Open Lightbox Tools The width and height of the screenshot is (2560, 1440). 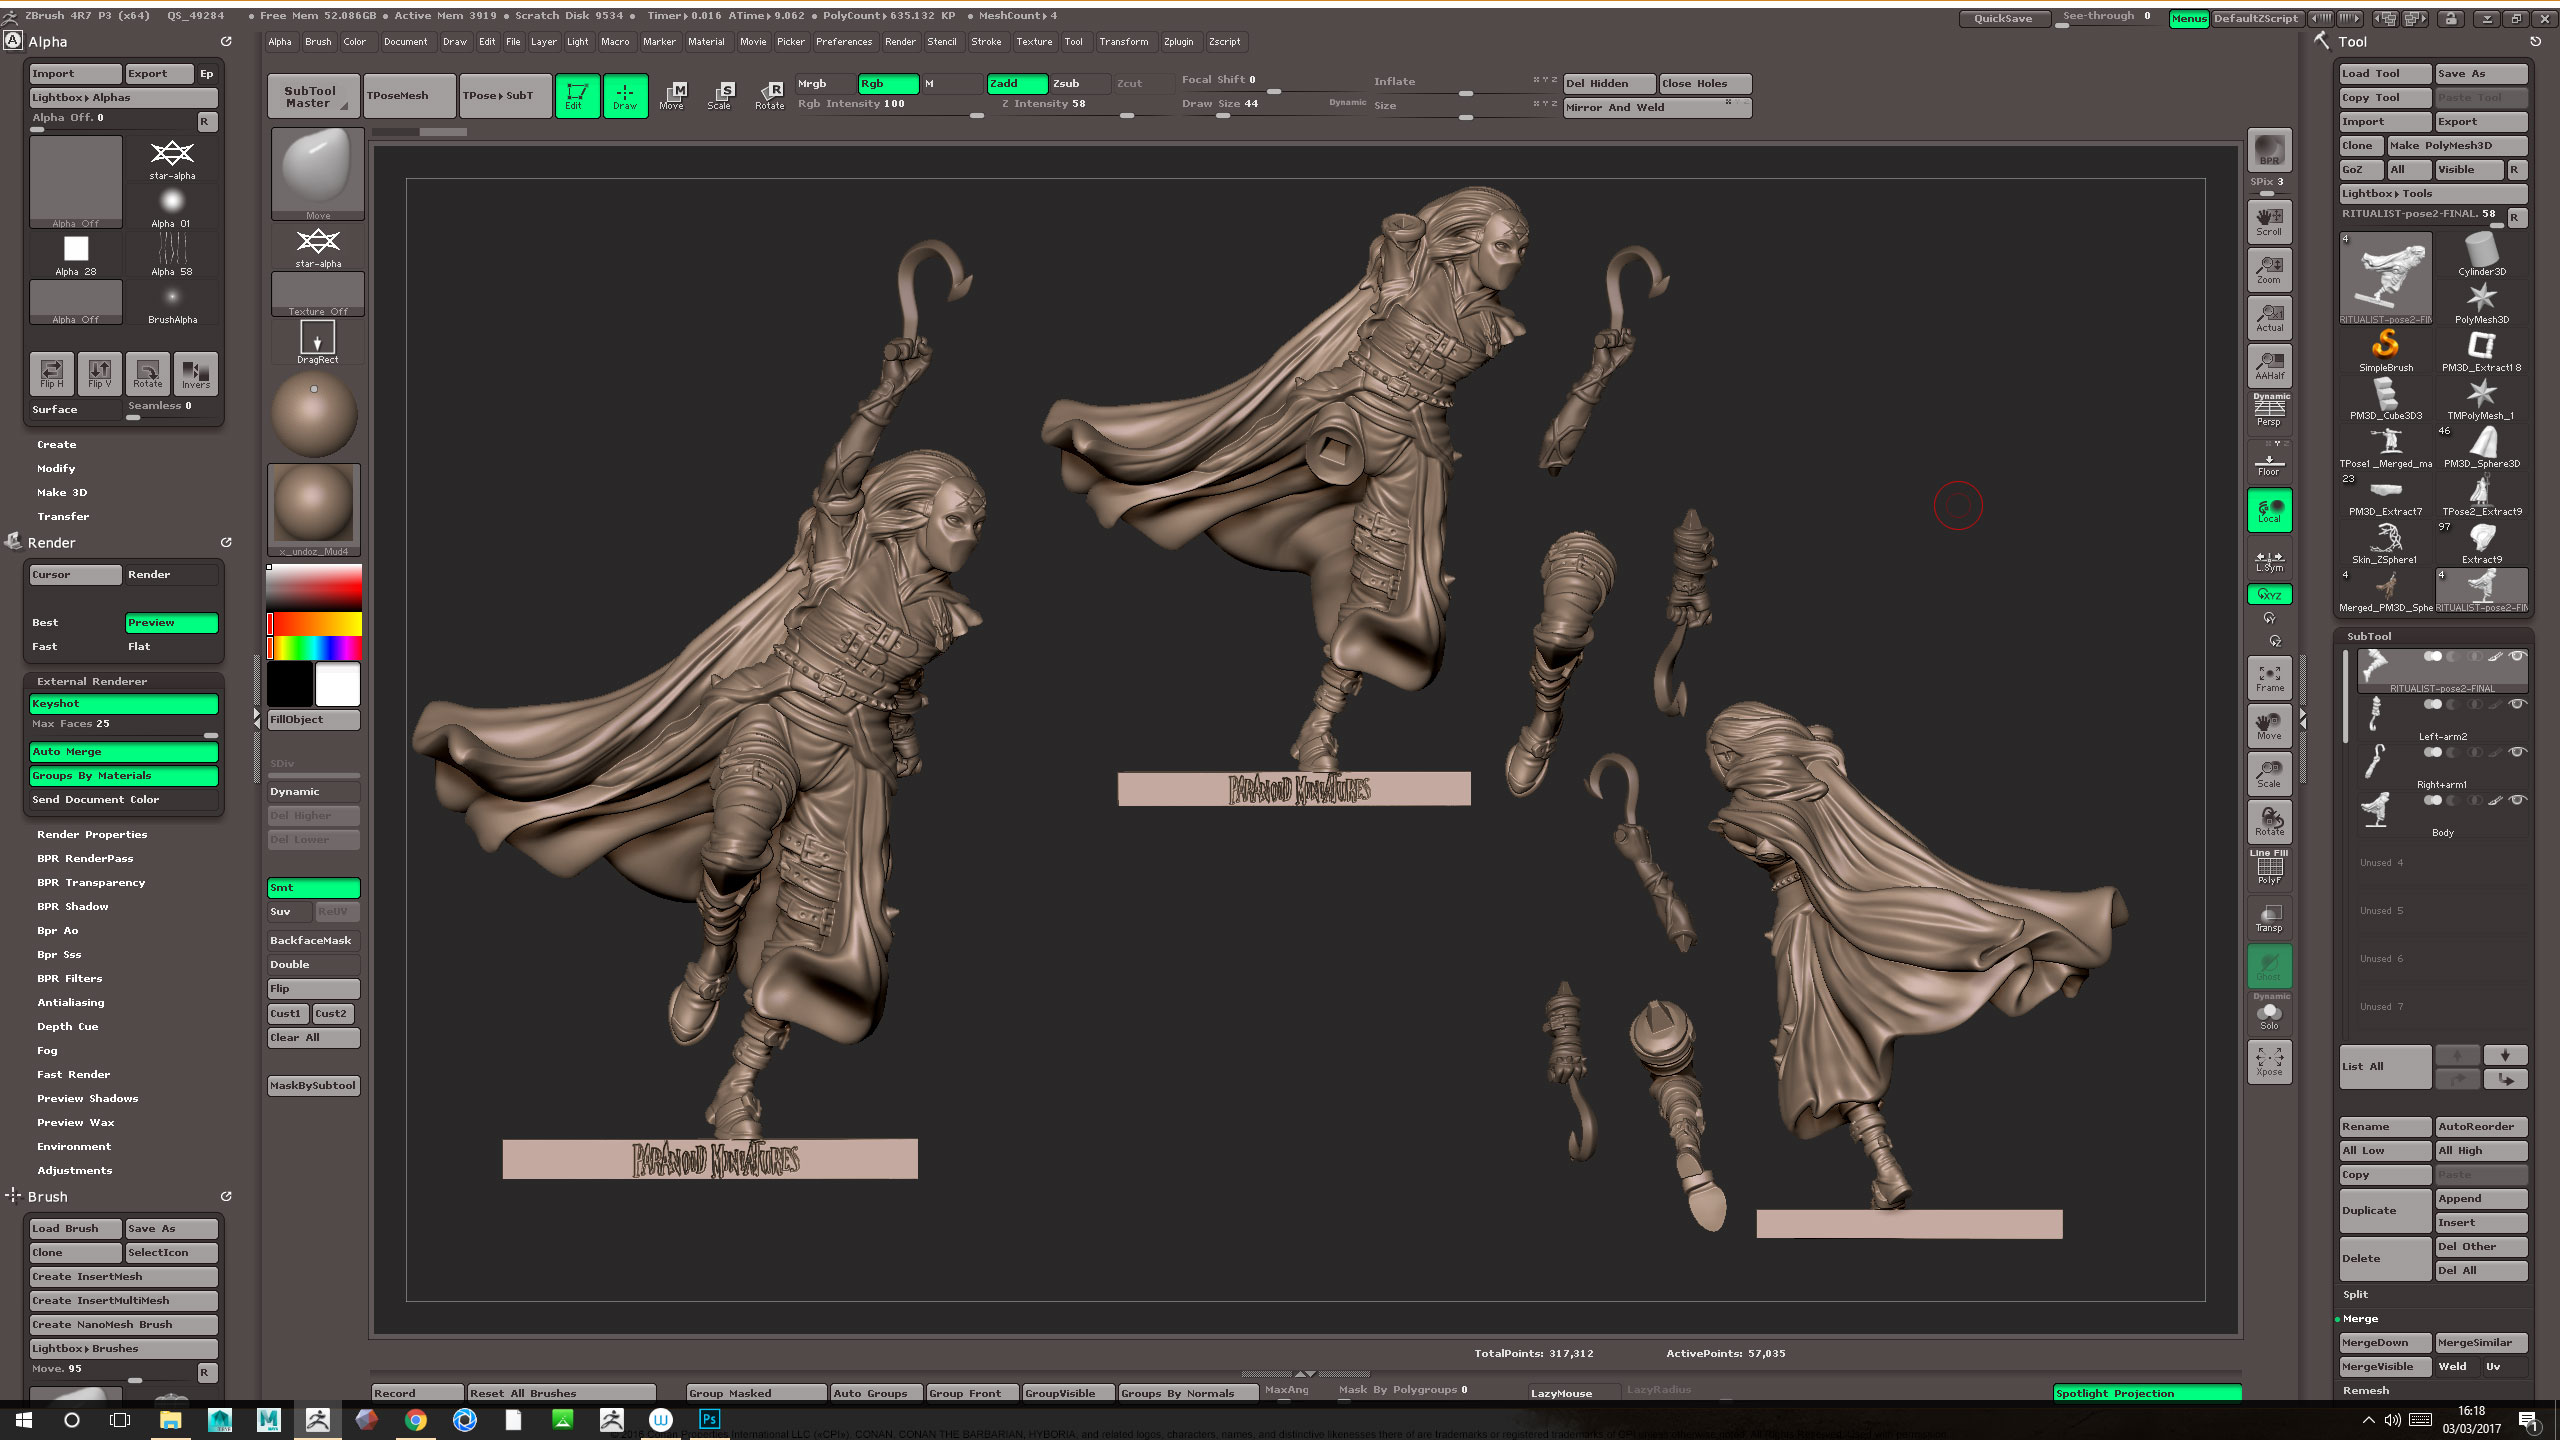[2433, 194]
